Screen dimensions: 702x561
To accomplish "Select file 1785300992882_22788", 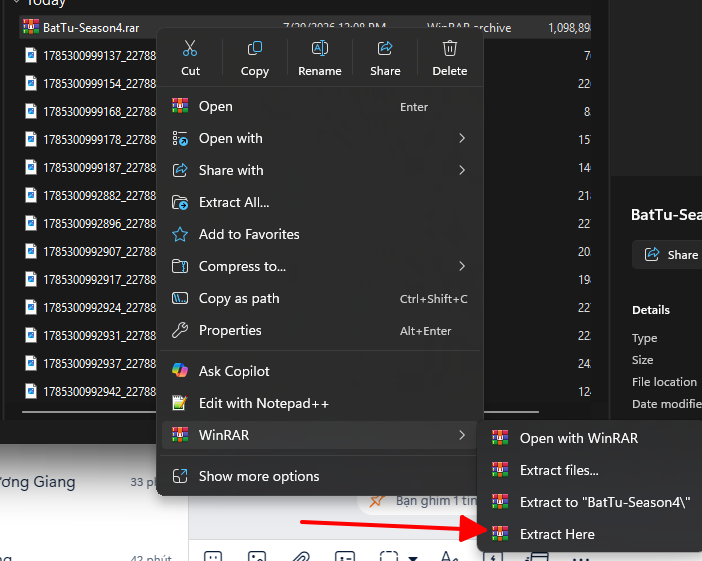I will pos(99,196).
